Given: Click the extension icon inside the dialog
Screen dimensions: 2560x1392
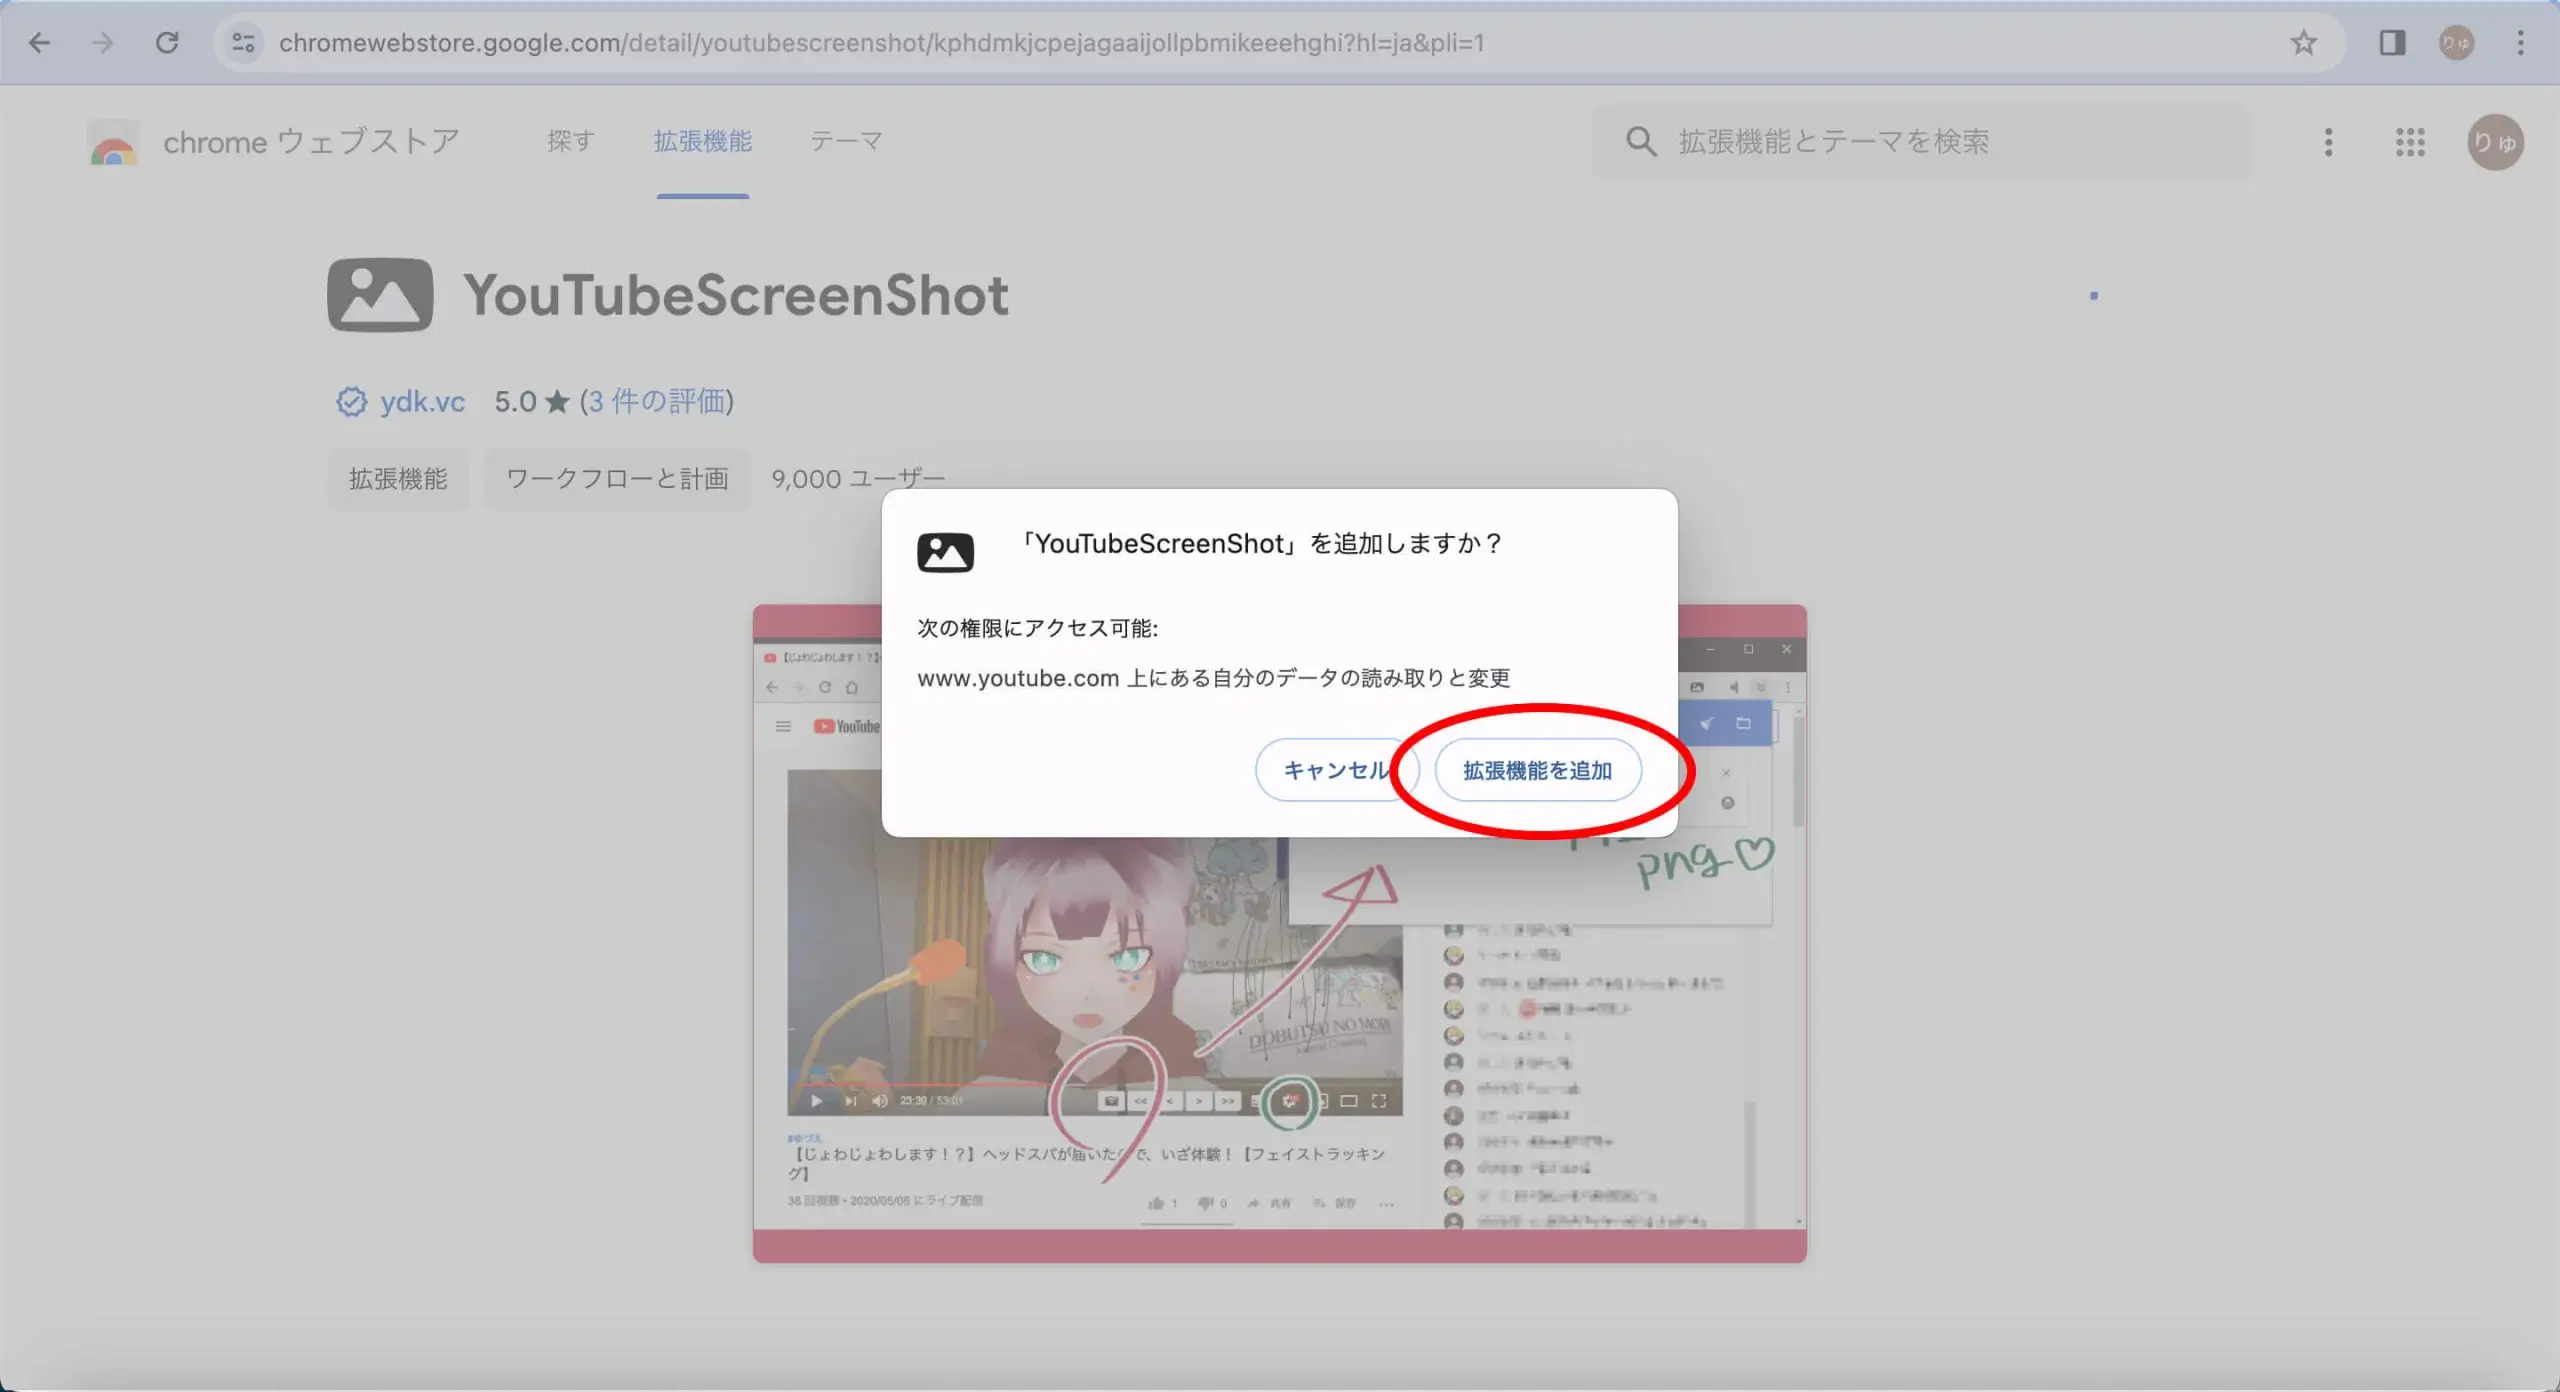Looking at the screenshot, I should 945,552.
